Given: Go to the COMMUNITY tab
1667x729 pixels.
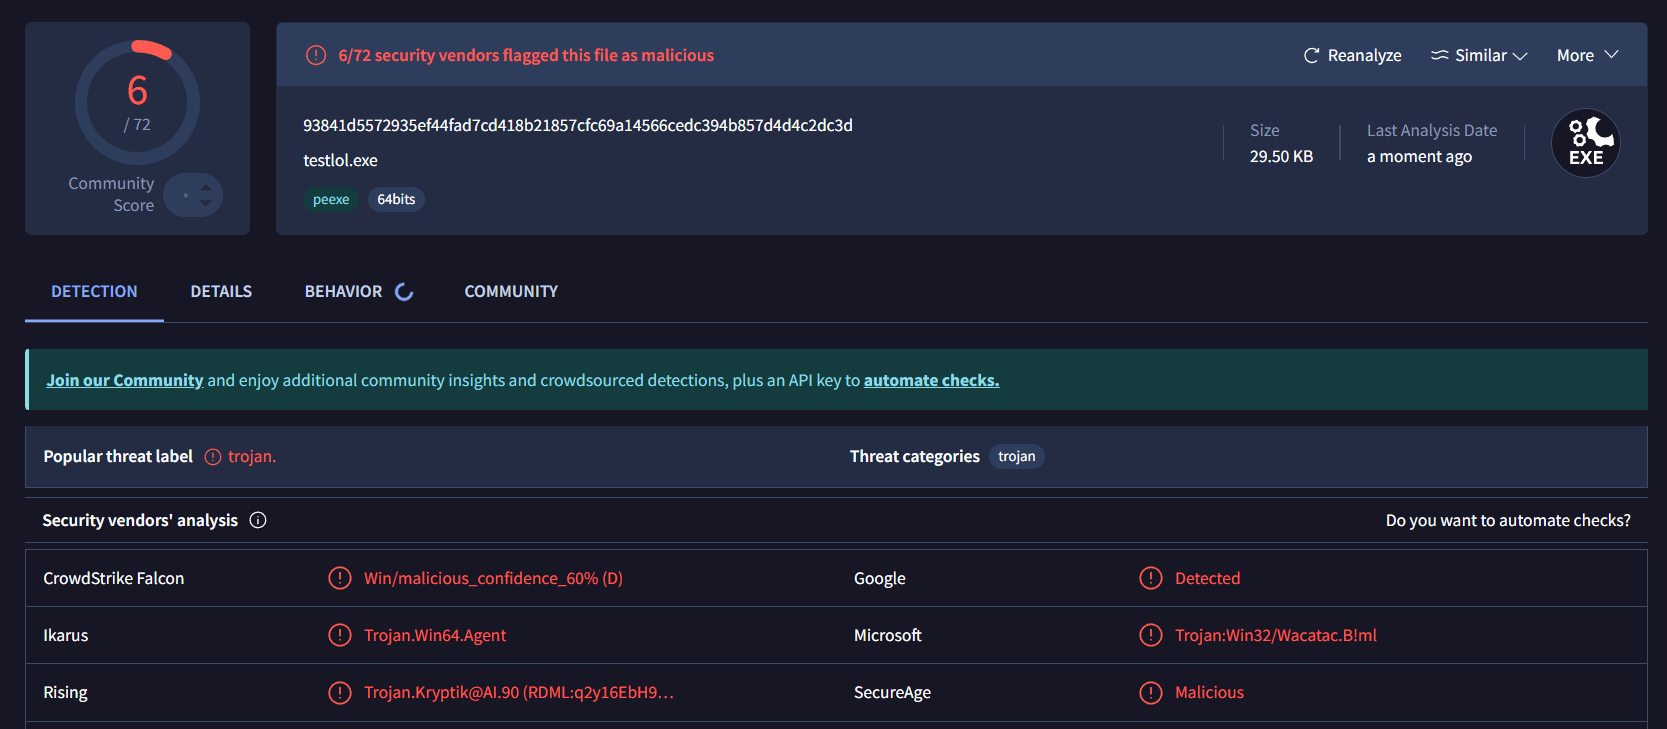Looking at the screenshot, I should coord(511,292).
